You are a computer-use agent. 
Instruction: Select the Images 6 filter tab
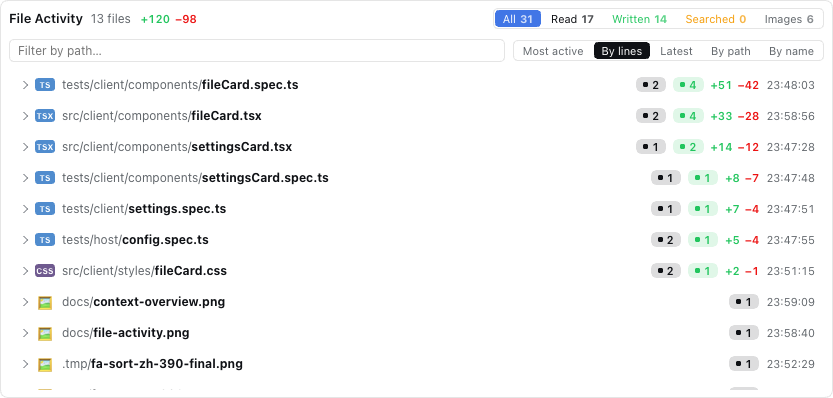tap(789, 19)
